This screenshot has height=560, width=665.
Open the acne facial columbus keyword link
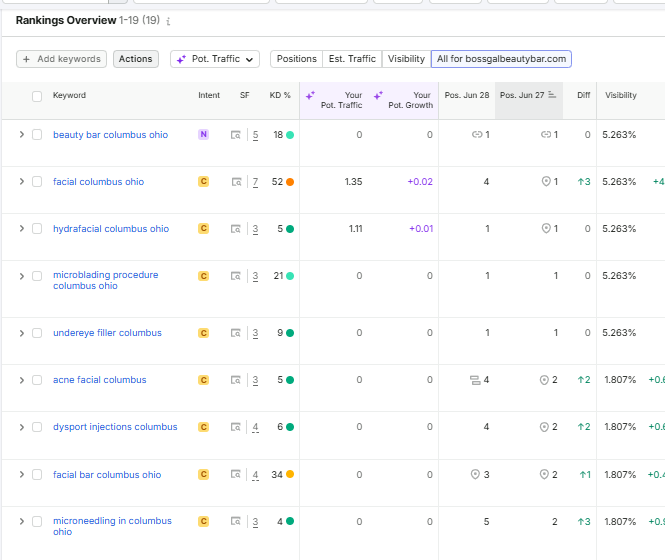100,380
